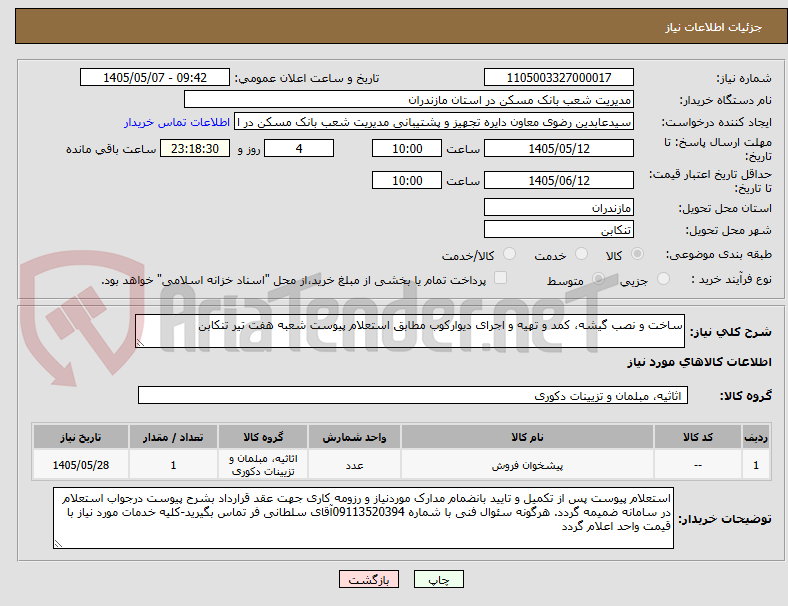Choose the جزیی purchase type radio
The width and height of the screenshot is (788, 606).
coord(663,279)
